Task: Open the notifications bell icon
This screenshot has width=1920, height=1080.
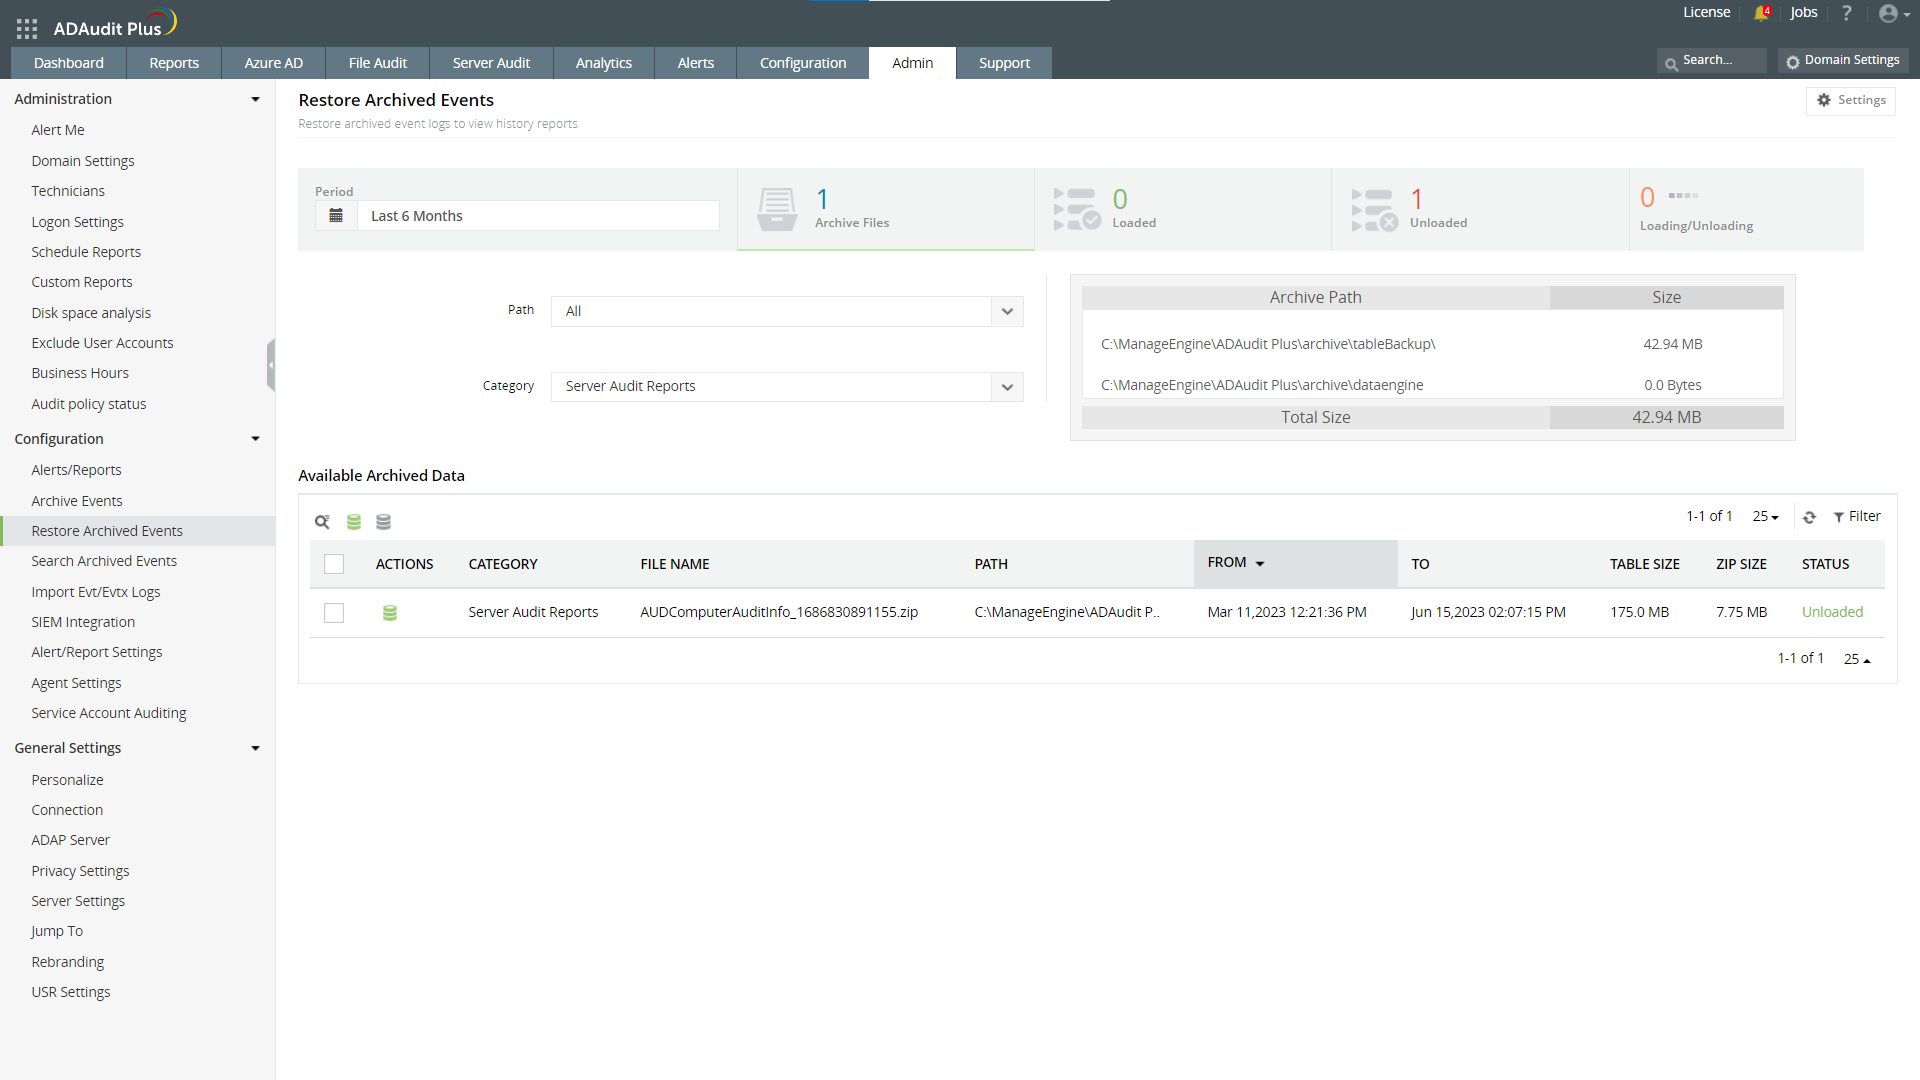Action: [x=1760, y=13]
